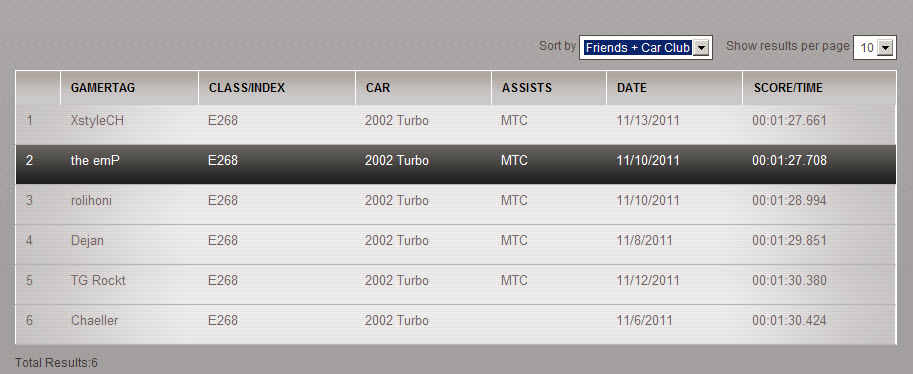
Task: Open rolihoni gamertag entry
Action: (91, 200)
